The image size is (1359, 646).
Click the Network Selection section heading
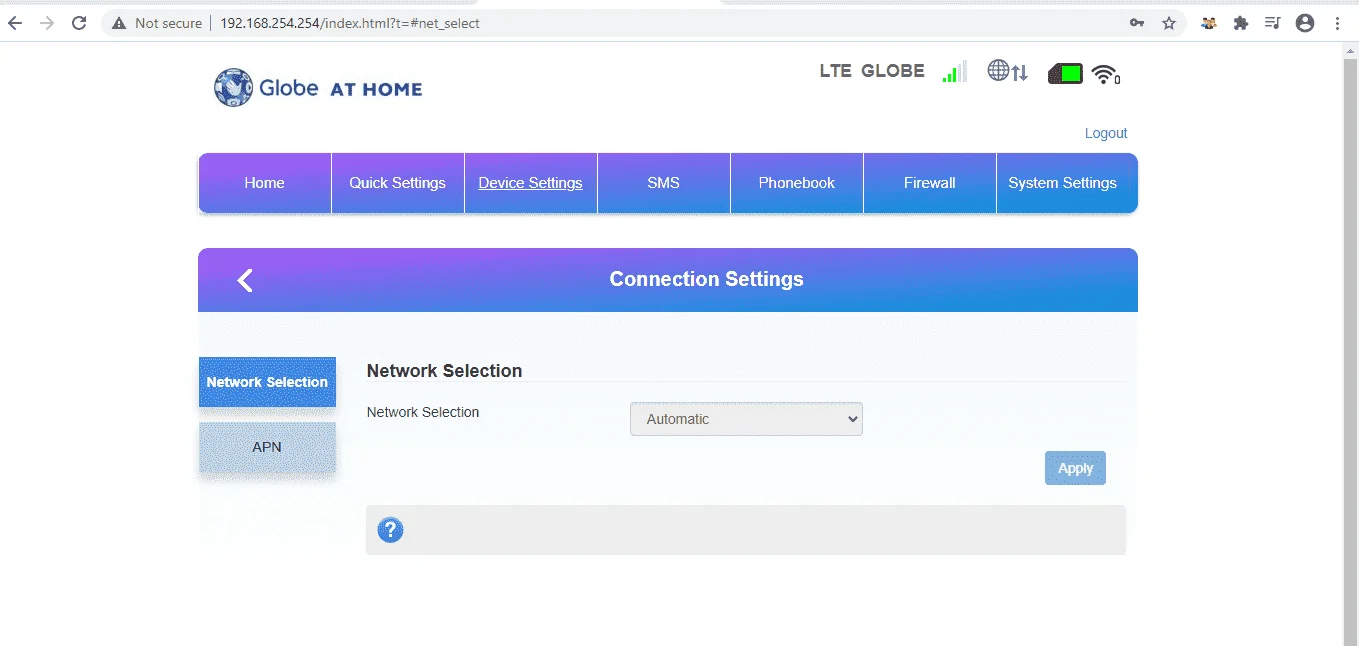(x=445, y=371)
